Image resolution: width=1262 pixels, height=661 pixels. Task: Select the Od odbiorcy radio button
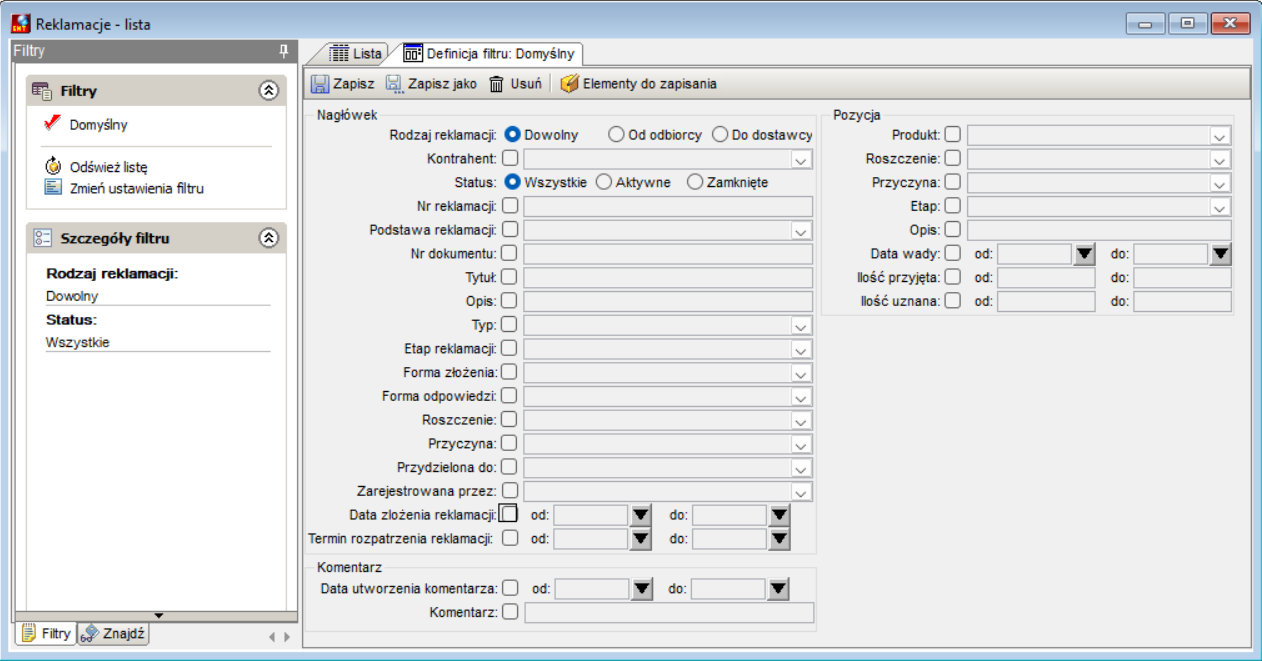[x=617, y=134]
